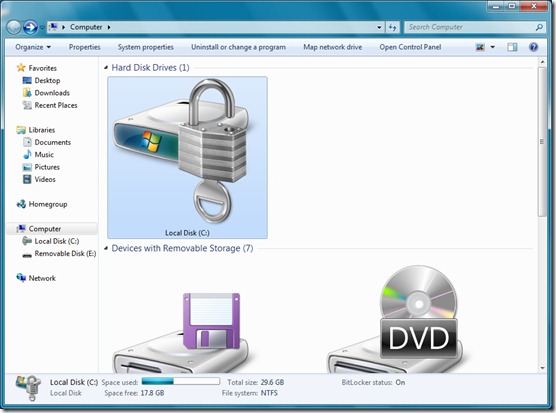Open the Pictures library

(47, 167)
